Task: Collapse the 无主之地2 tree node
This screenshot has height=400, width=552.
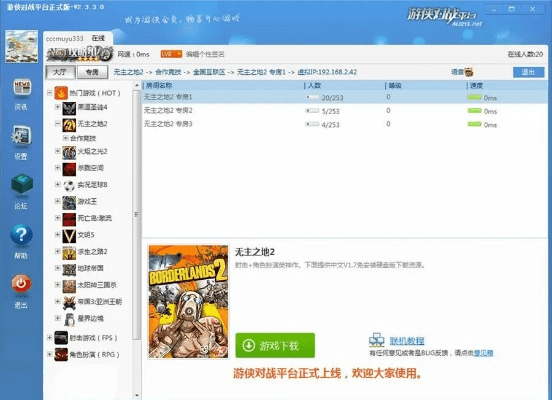Action: click(x=57, y=124)
